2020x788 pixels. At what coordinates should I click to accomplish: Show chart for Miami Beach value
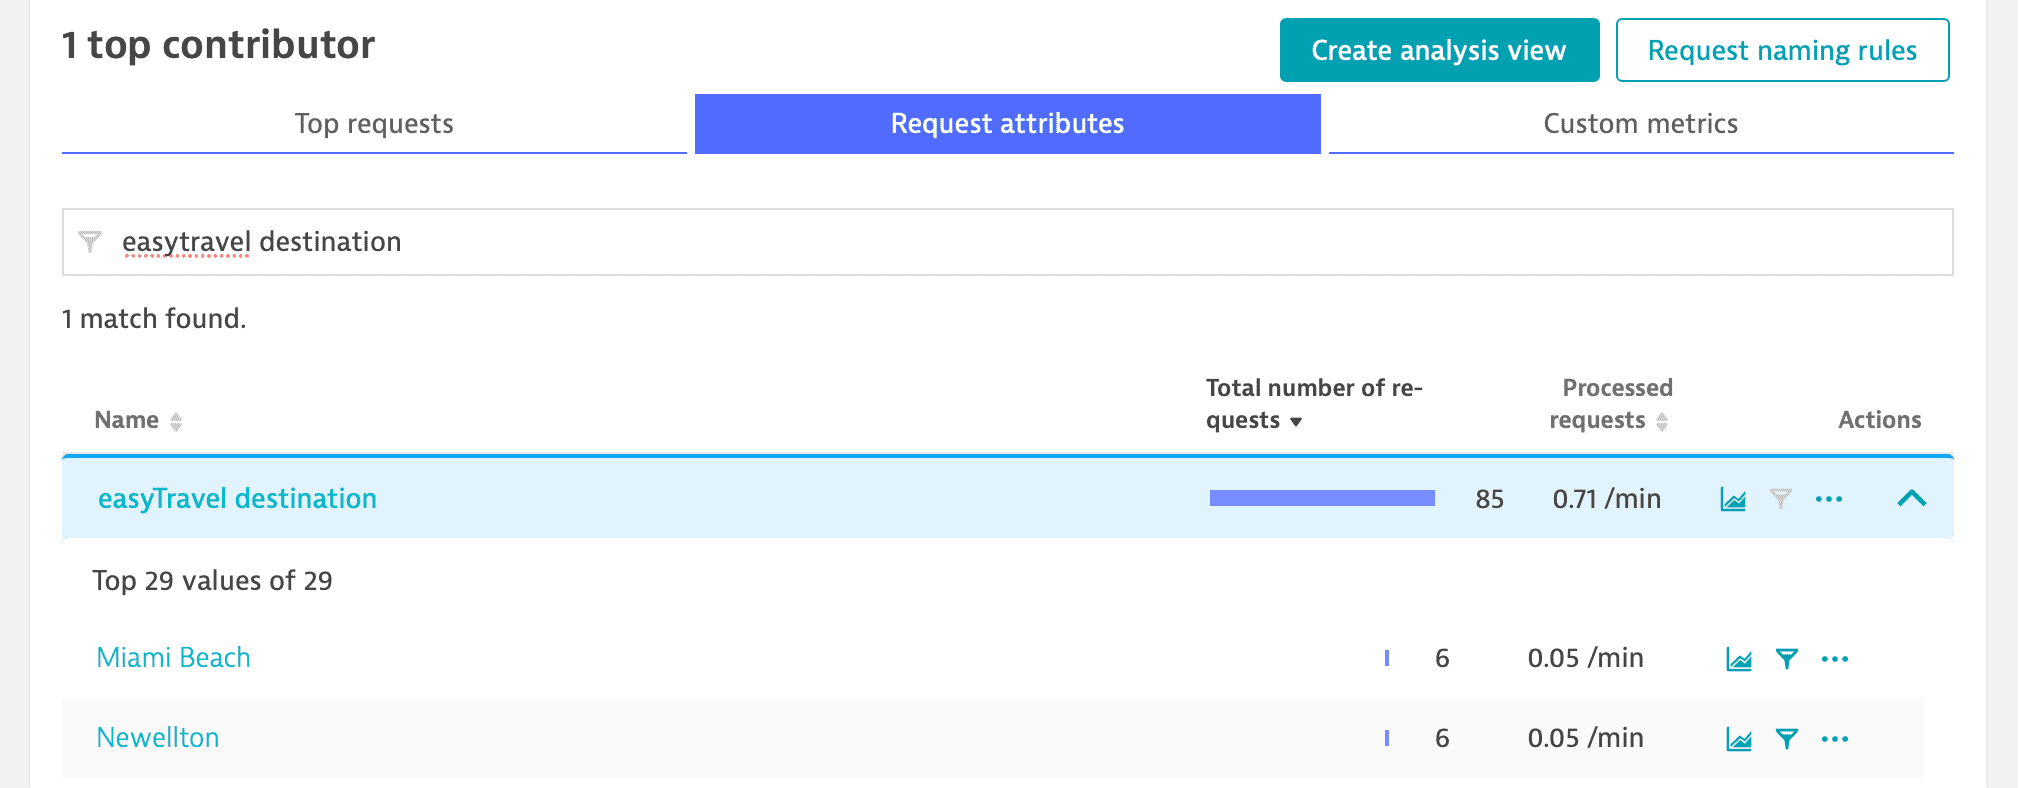[1738, 659]
